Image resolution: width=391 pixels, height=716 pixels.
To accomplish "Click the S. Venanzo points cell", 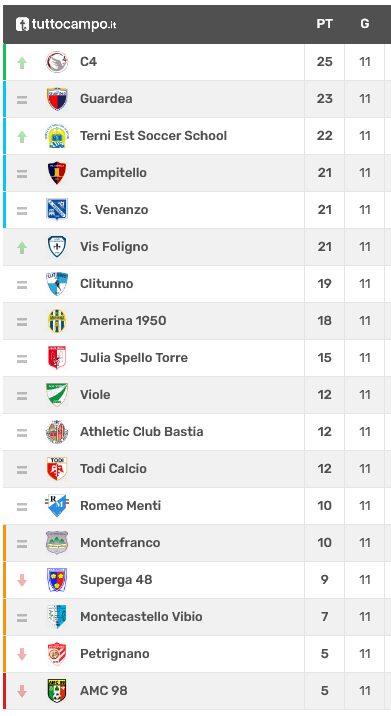I will click(x=324, y=210).
